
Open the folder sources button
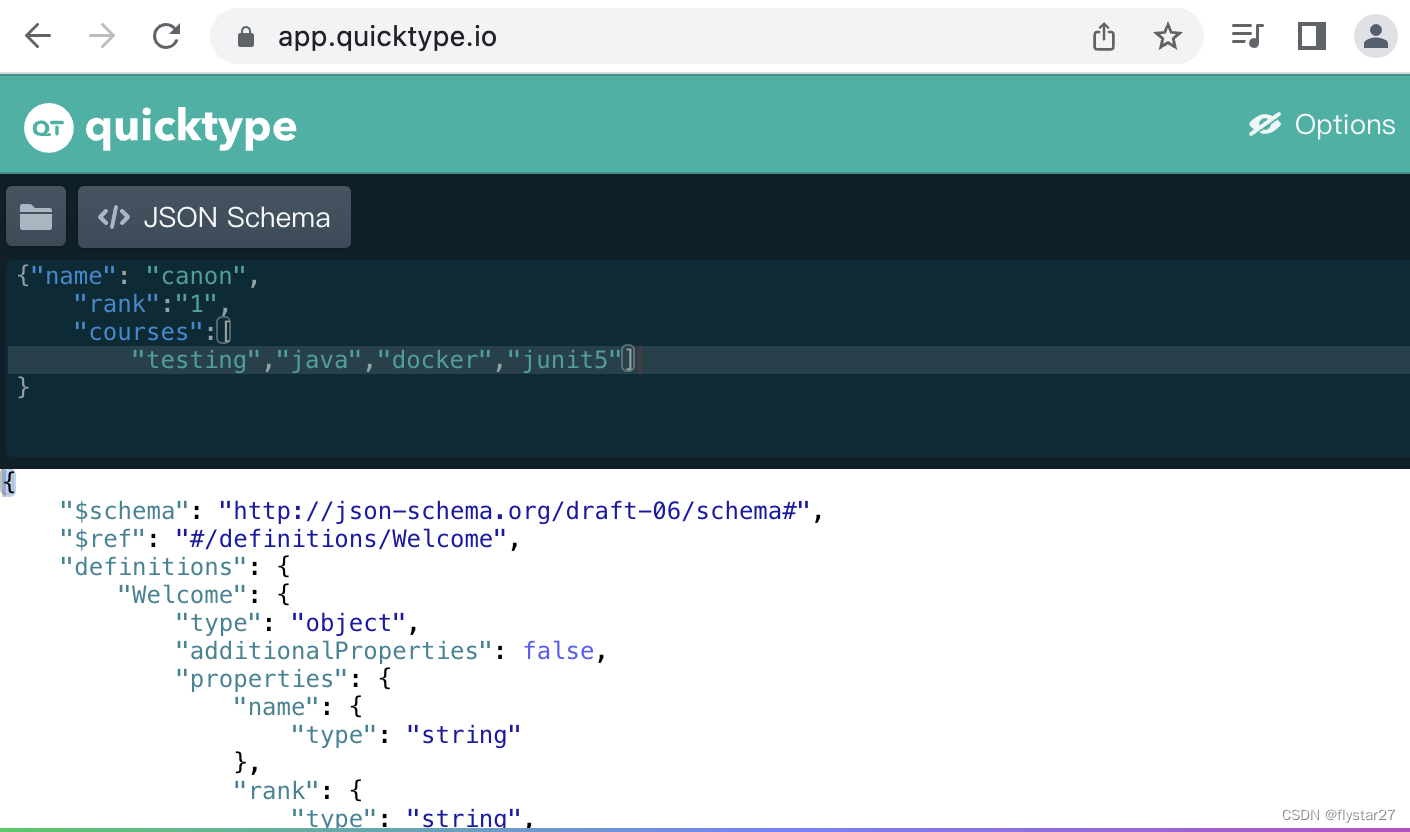(x=36, y=216)
